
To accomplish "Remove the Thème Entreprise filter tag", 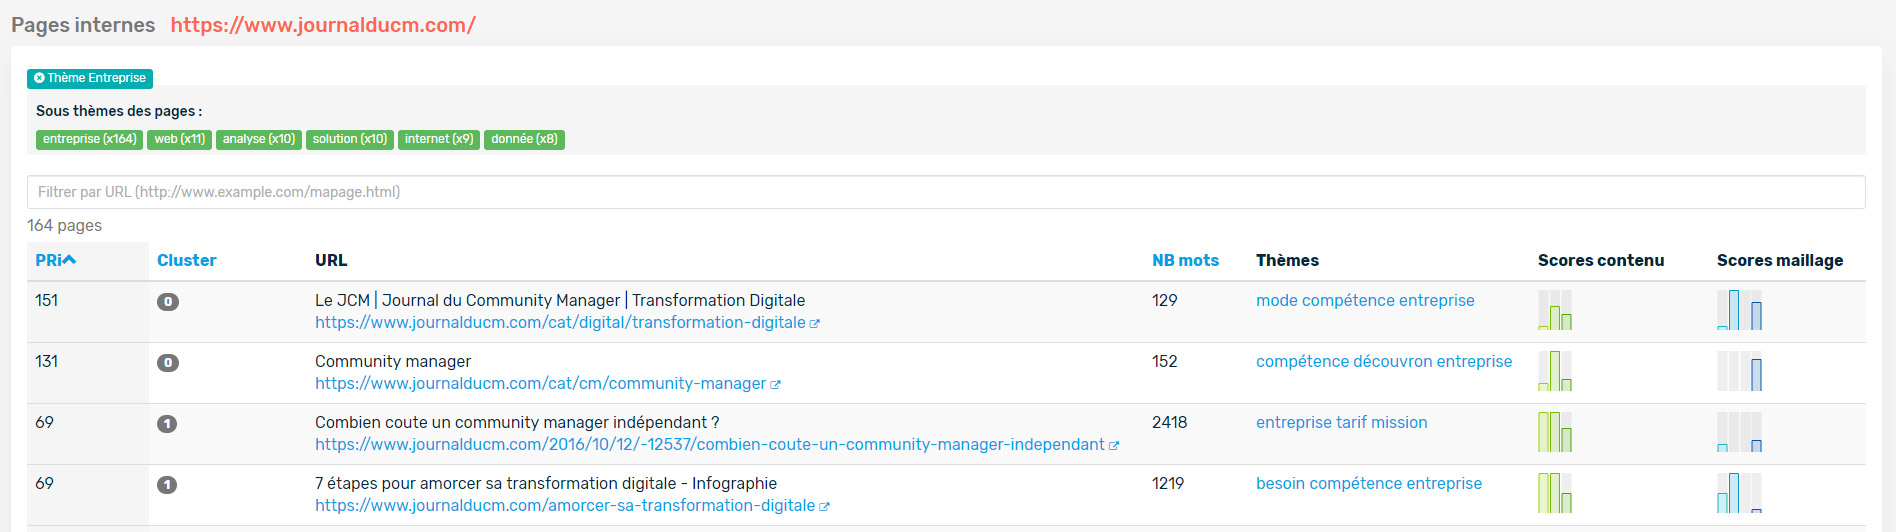I will point(39,78).
